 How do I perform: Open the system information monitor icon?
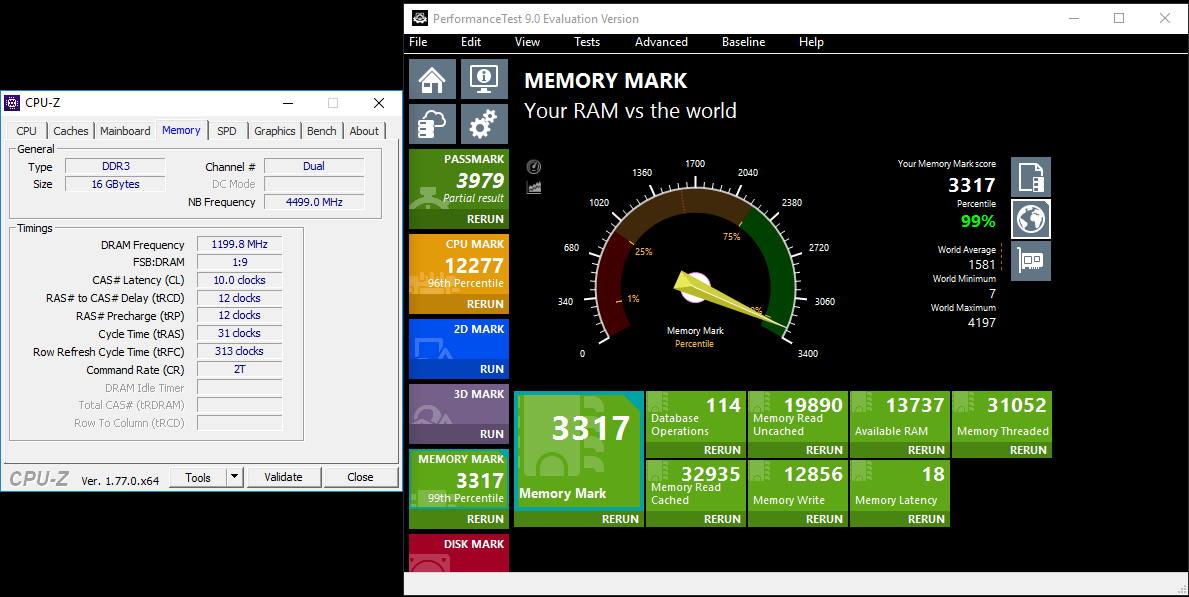coord(484,79)
